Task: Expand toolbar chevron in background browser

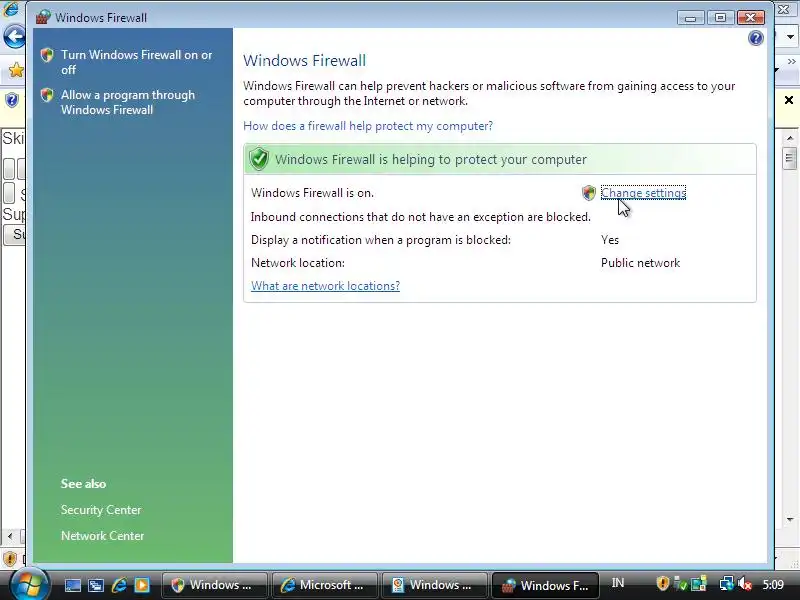Action: point(791,61)
